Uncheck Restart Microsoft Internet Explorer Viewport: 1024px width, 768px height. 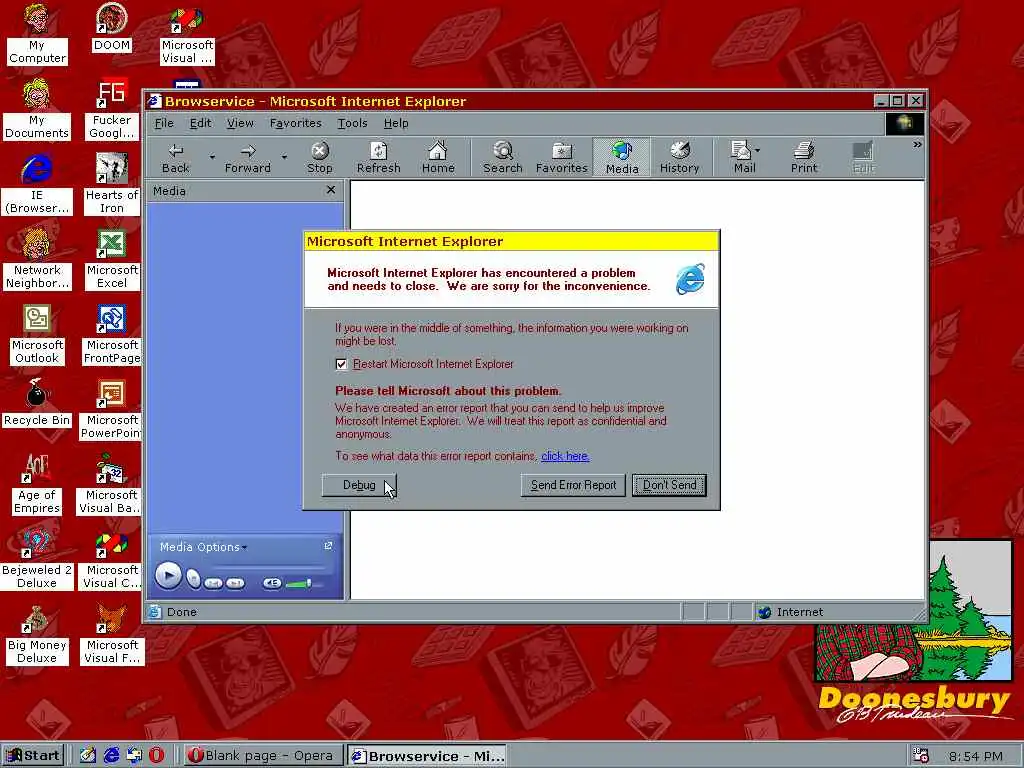341,364
